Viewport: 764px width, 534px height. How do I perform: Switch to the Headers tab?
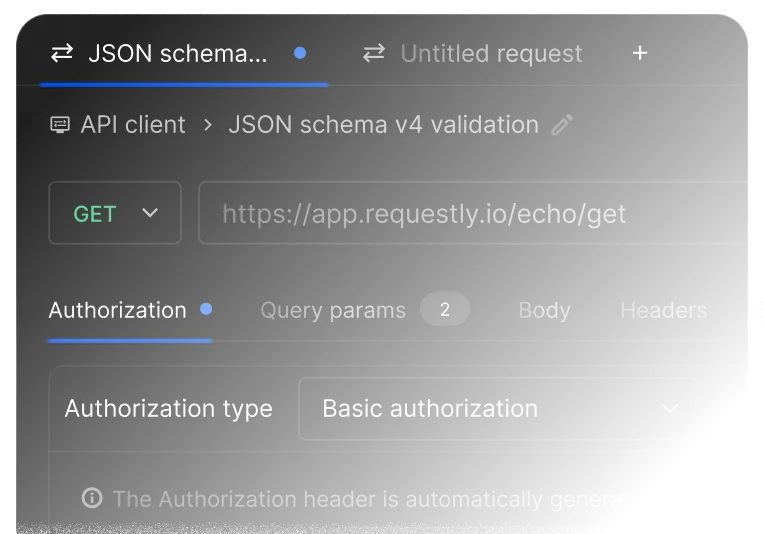(664, 310)
